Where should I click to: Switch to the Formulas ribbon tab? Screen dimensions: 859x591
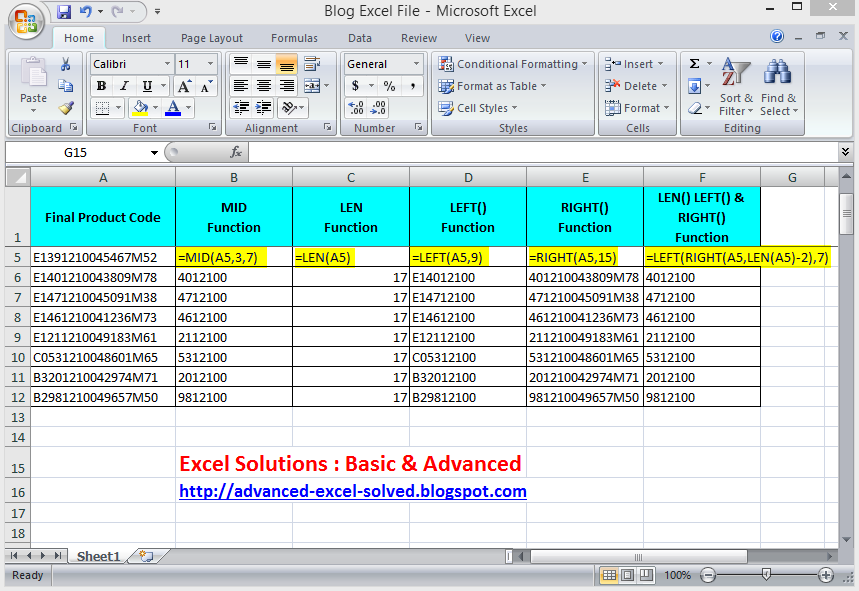click(293, 38)
